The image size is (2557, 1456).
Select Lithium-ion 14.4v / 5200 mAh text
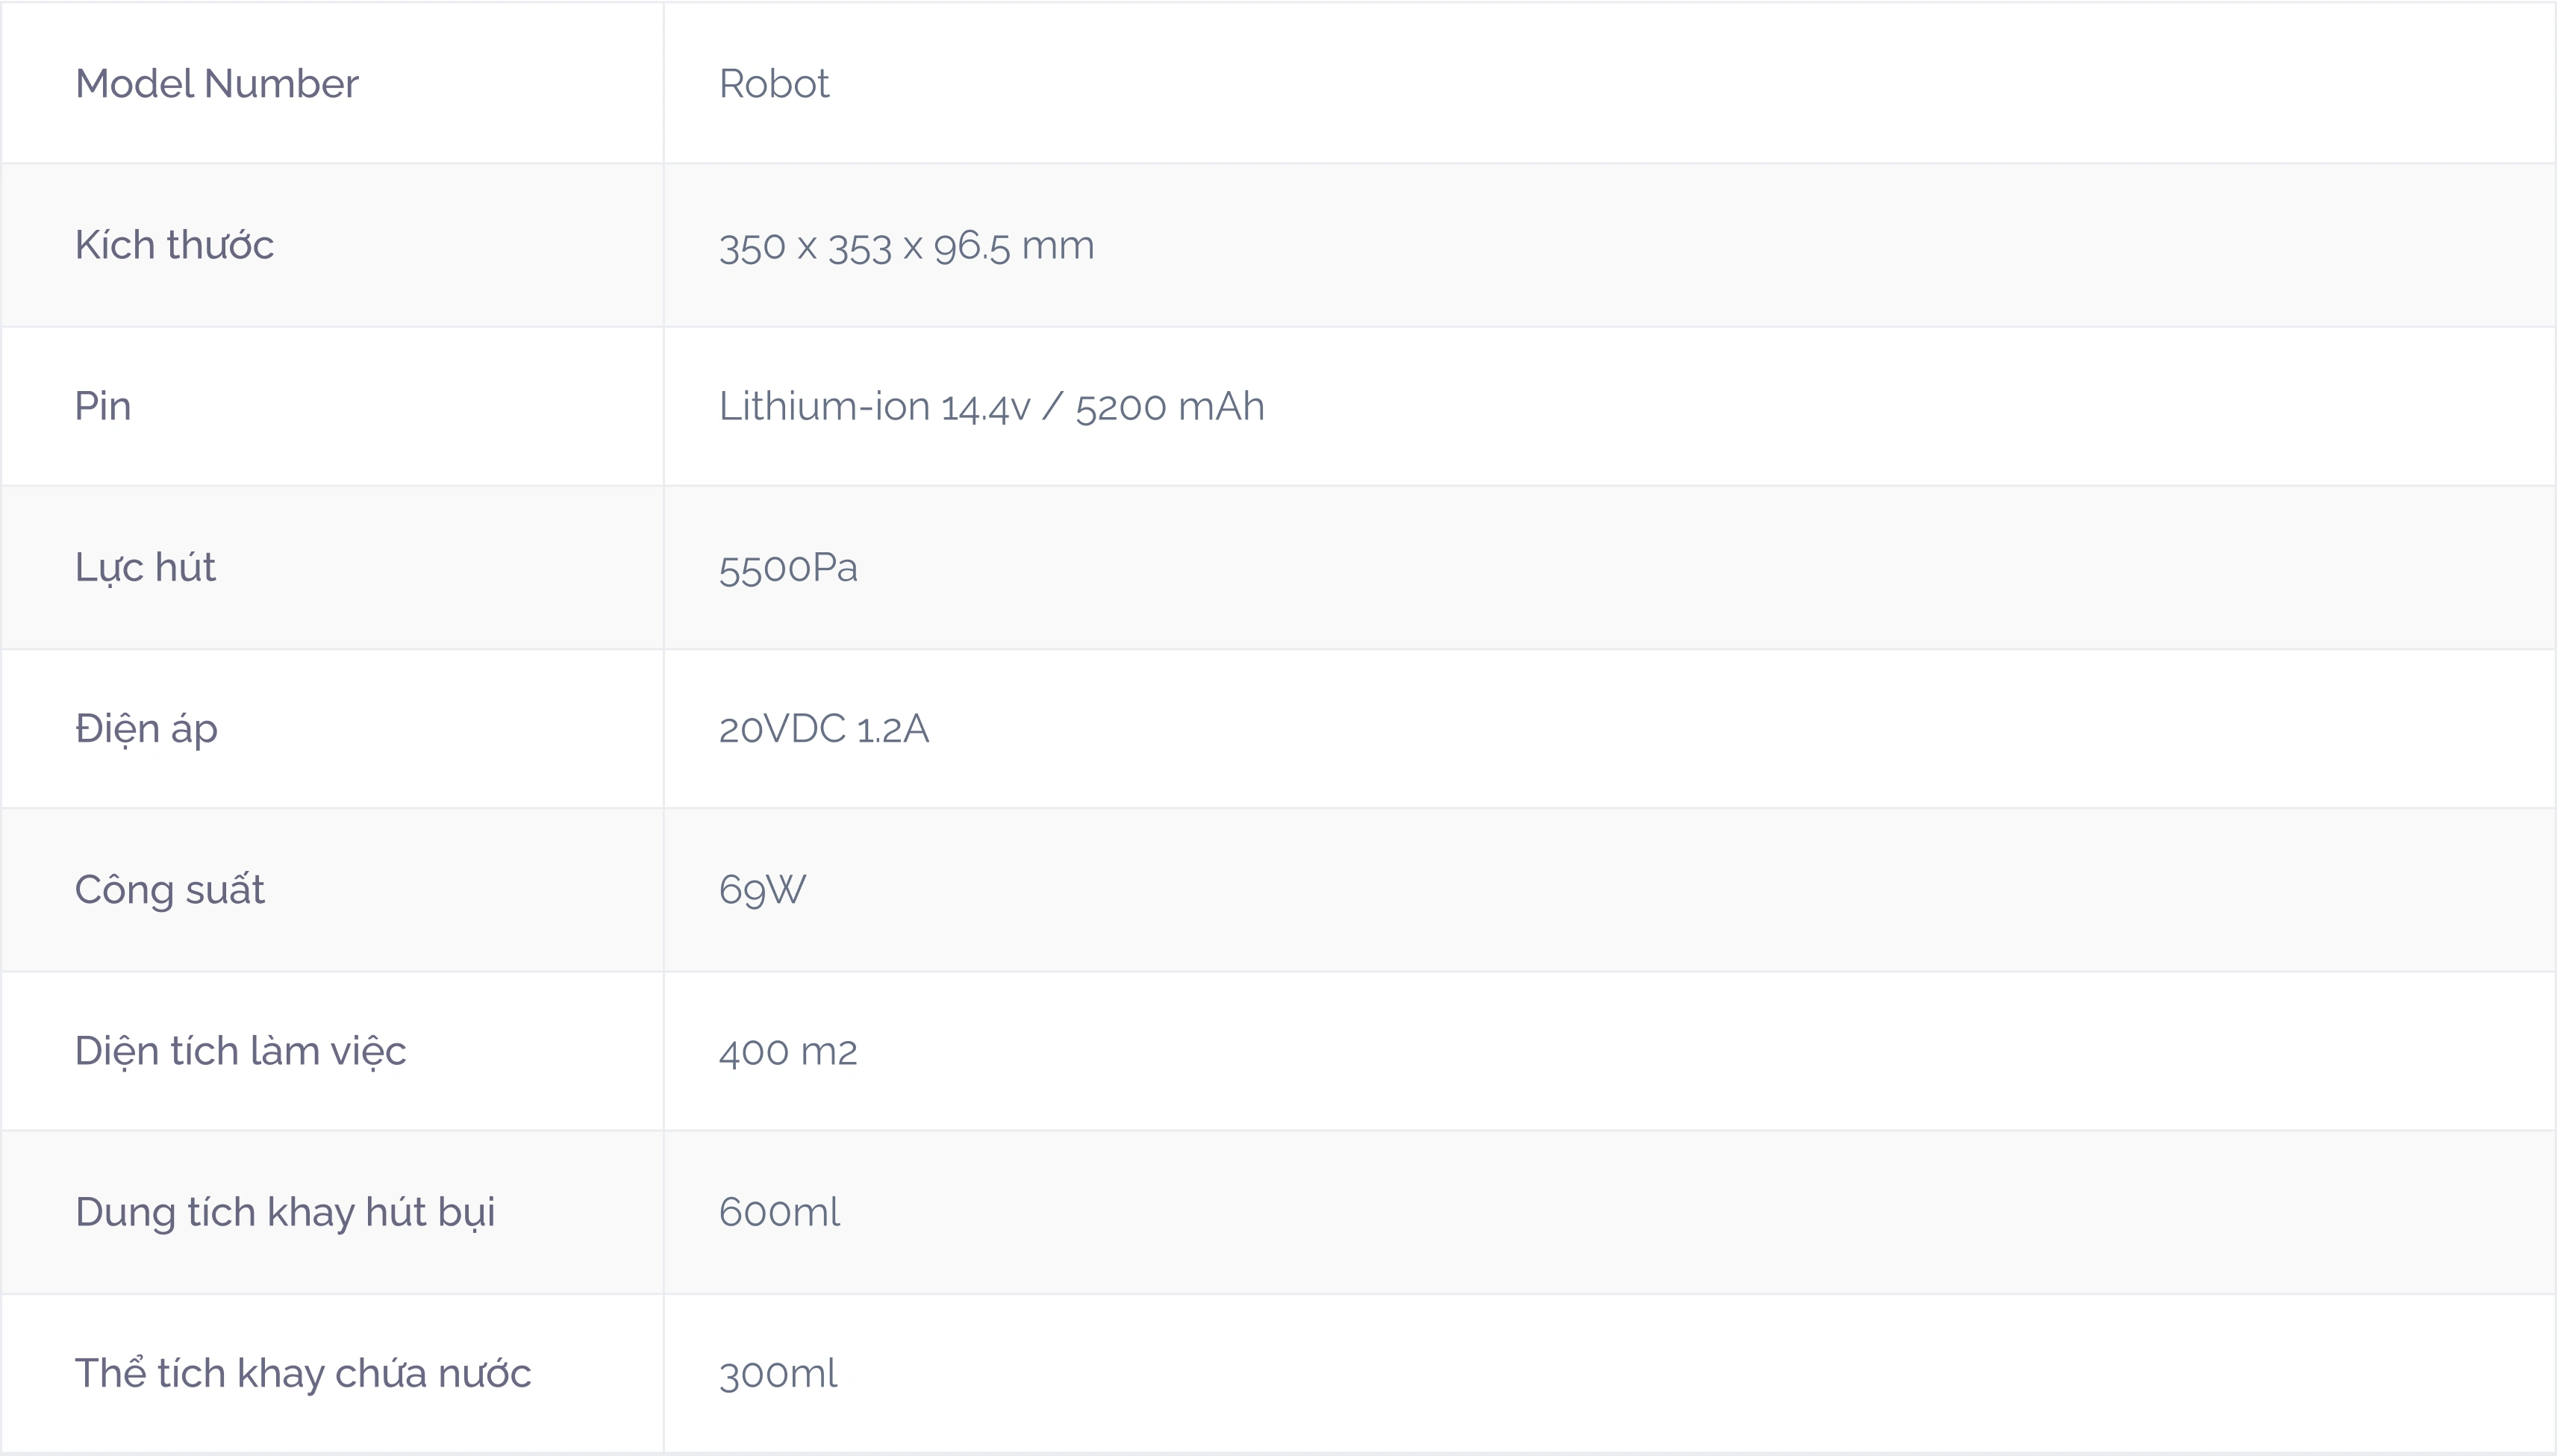click(x=991, y=407)
